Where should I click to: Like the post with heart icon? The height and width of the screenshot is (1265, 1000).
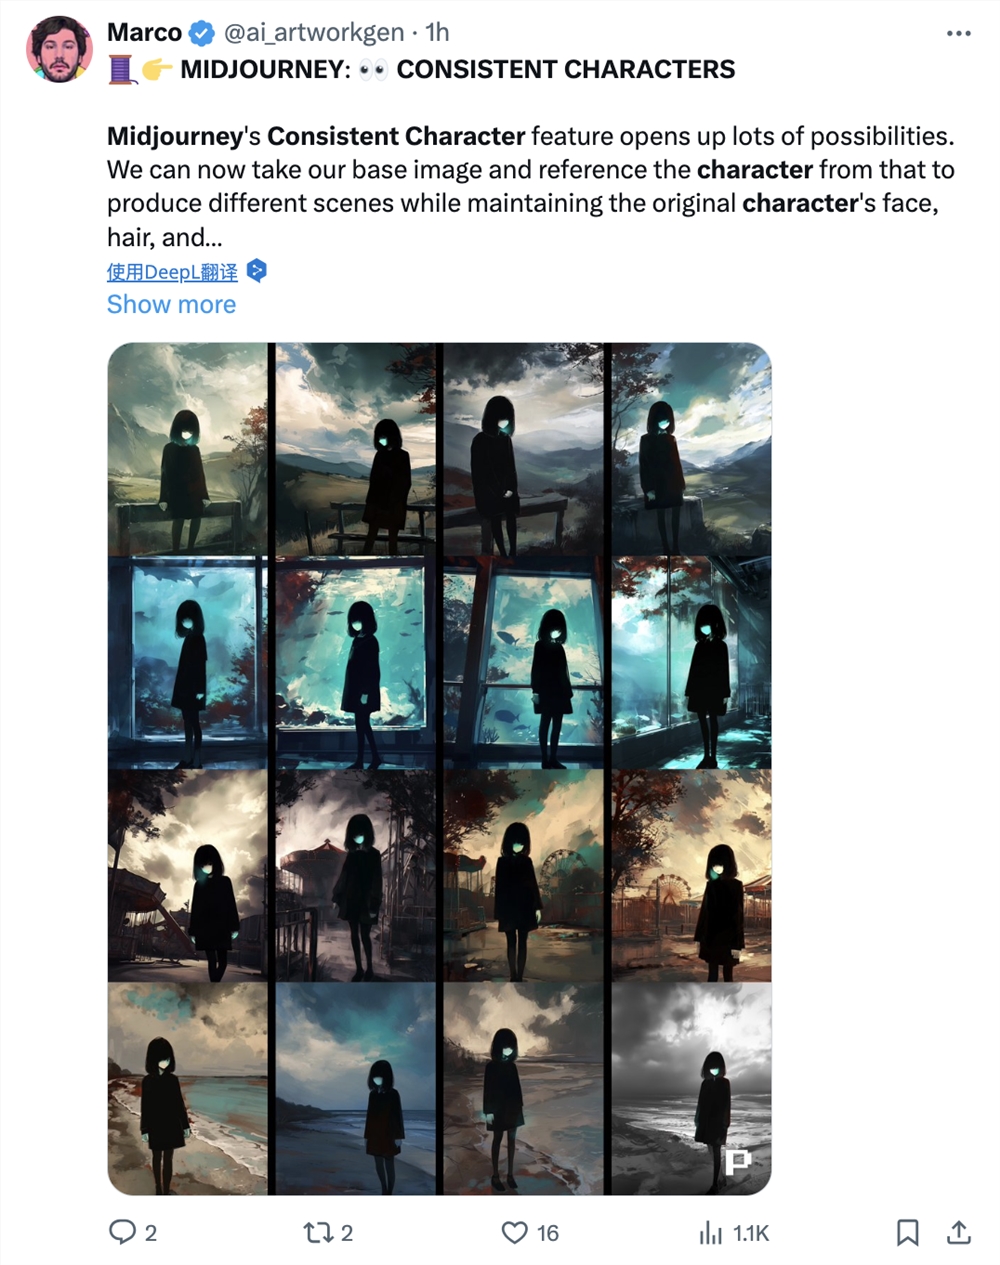coord(514,1232)
